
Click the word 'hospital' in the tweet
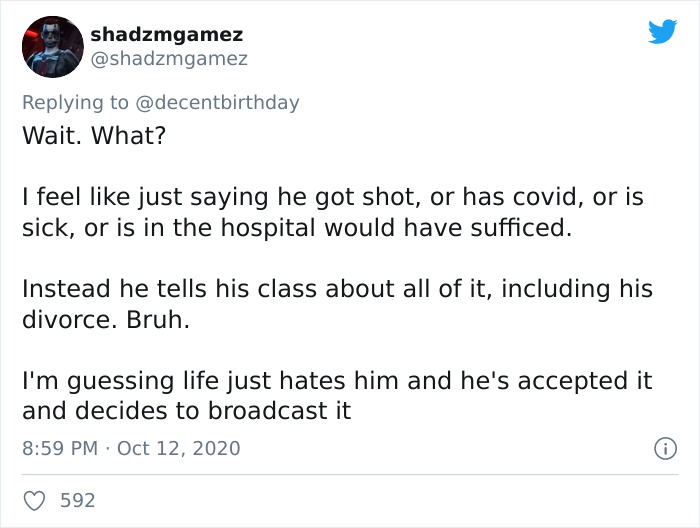tap(268, 229)
